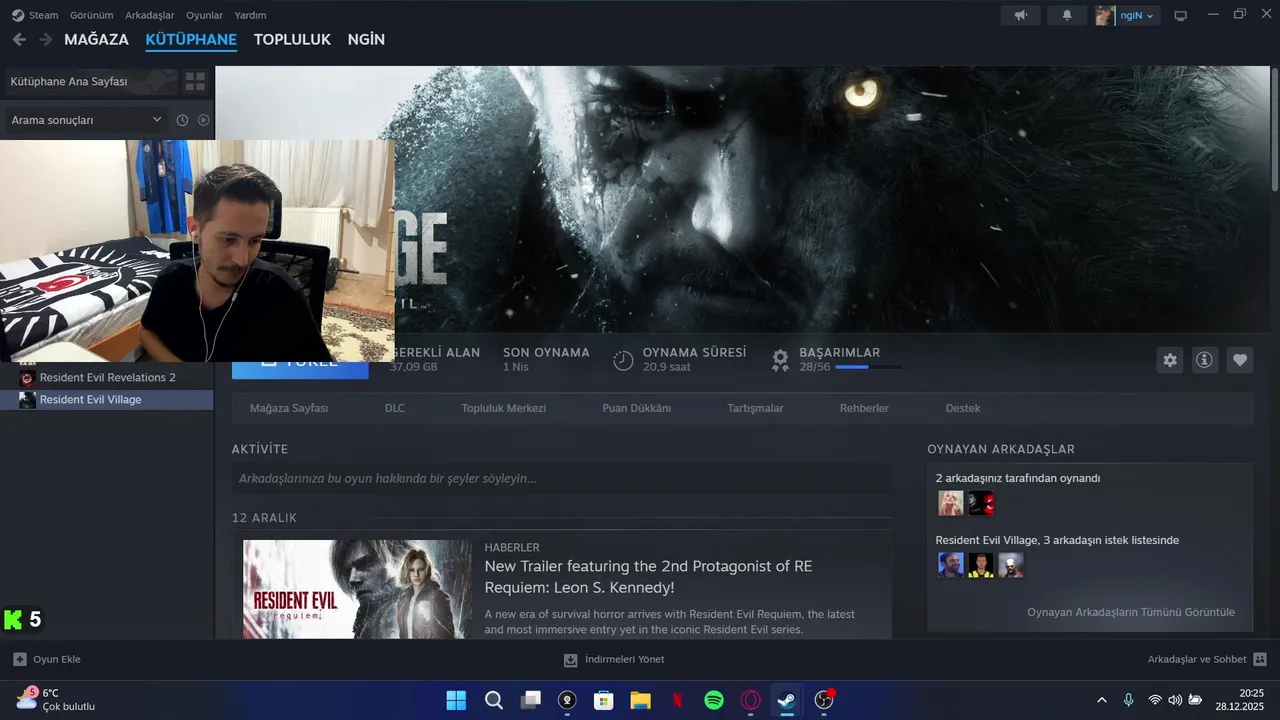Screen dimensions: 1280x720
Task: Switch to the MAĞAZA tab
Action: click(96, 39)
